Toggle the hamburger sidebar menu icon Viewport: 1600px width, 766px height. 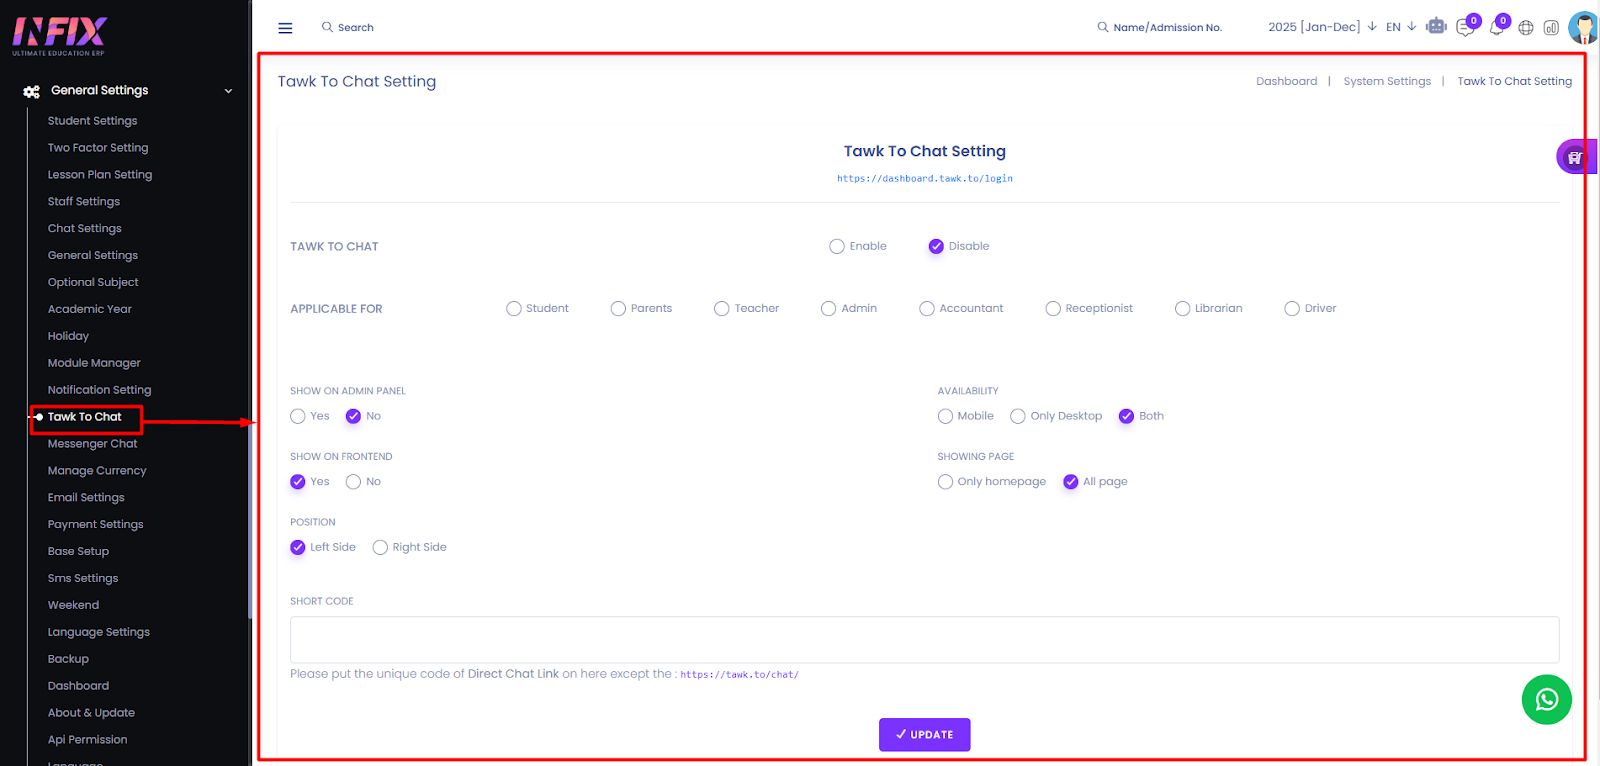coord(285,28)
